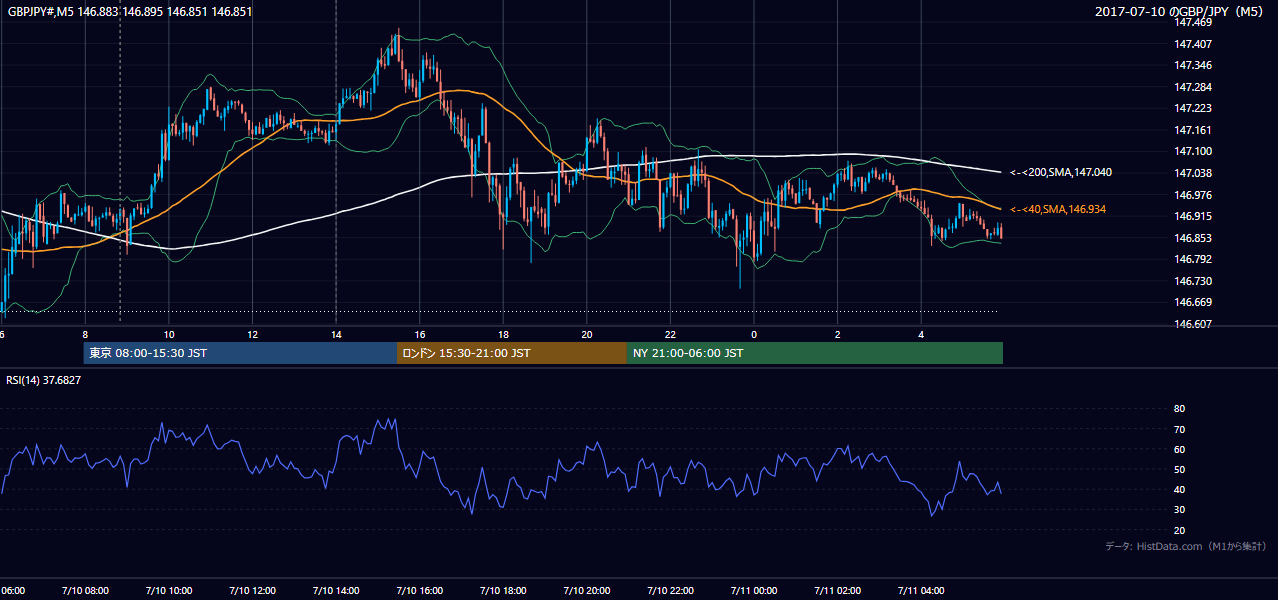Click the RSI 80 level label
Image resolution: width=1278 pixels, height=600 pixels.
click(x=1179, y=409)
